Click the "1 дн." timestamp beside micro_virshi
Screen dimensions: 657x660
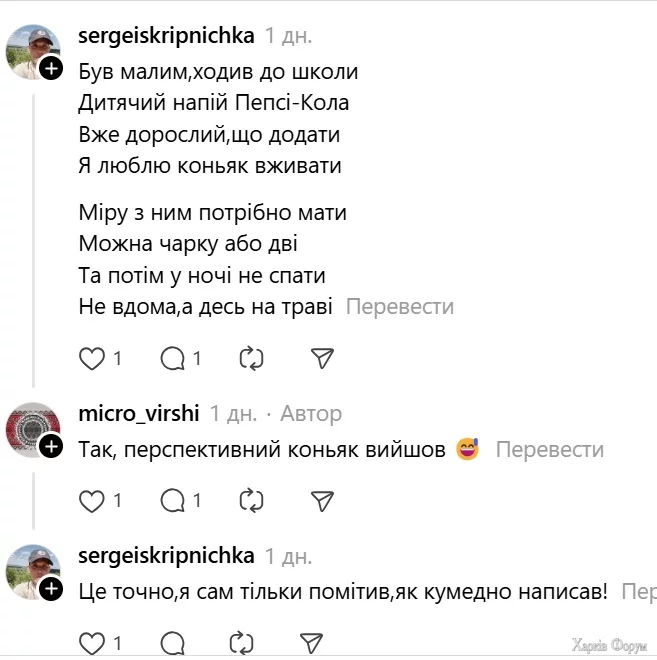click(233, 413)
